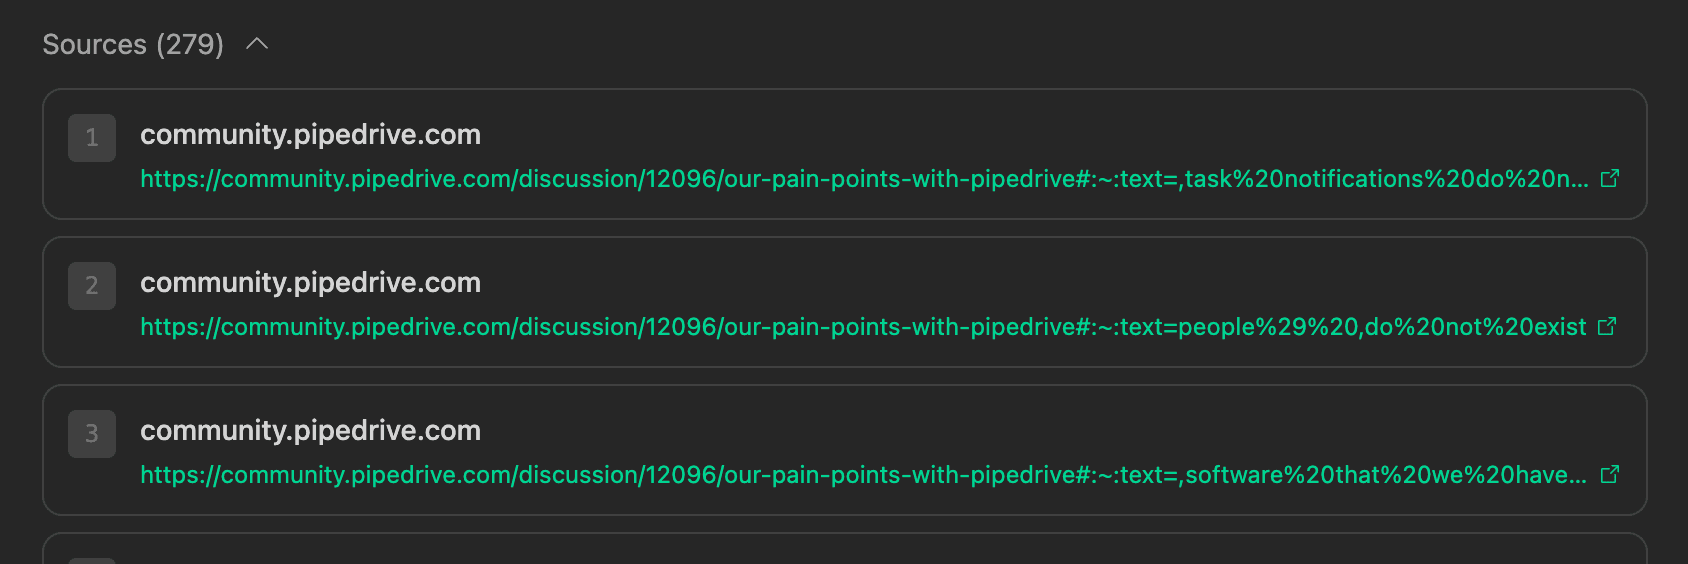Open URL containing software%20that%20we%20have

[x=863, y=475]
